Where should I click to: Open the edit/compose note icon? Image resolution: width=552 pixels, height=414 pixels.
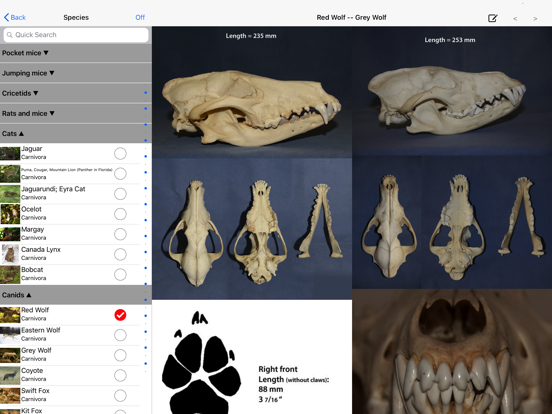tap(493, 18)
